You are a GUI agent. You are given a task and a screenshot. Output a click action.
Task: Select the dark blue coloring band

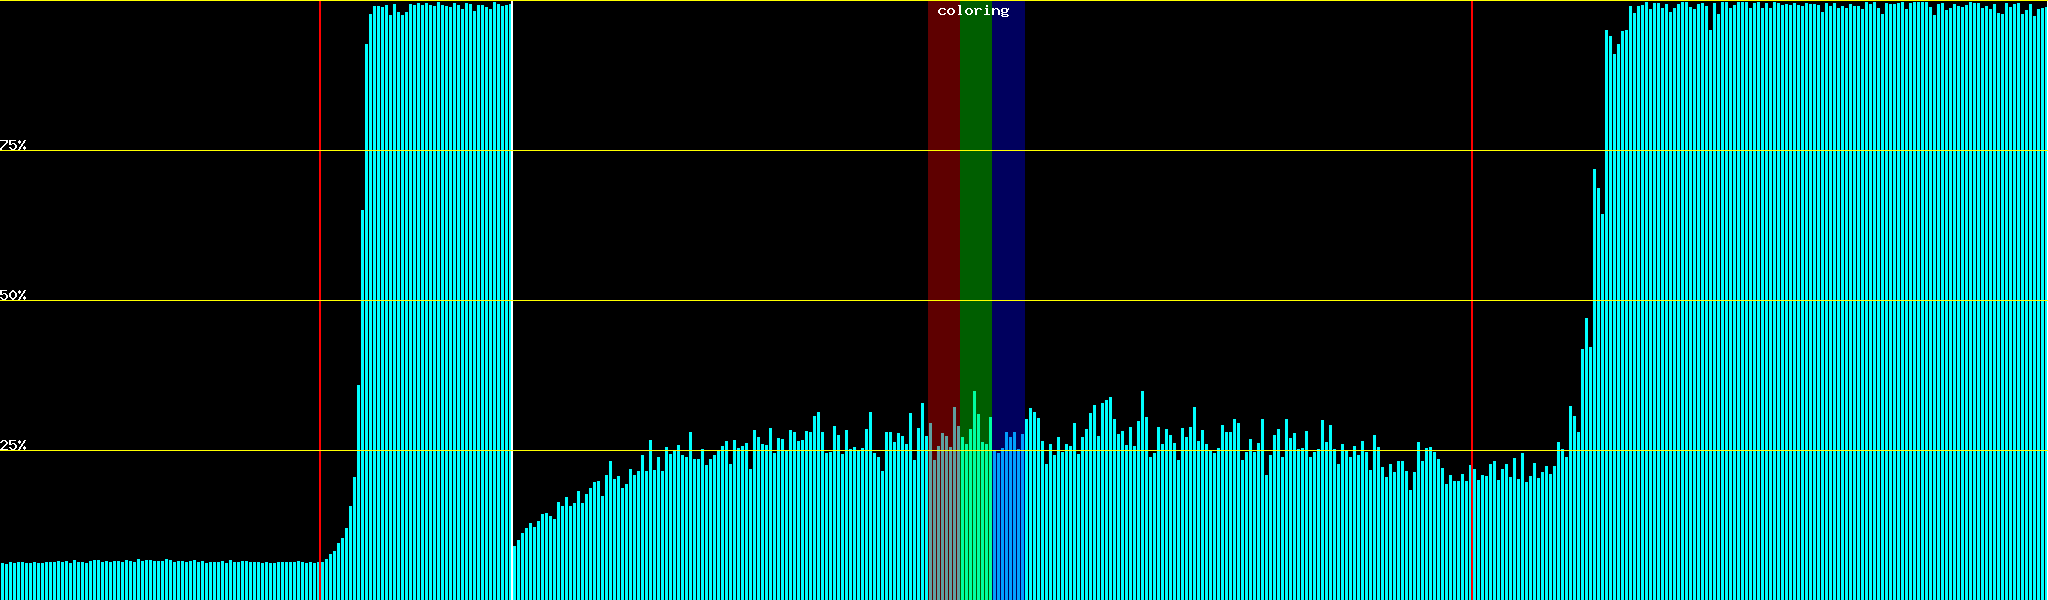click(x=1008, y=200)
